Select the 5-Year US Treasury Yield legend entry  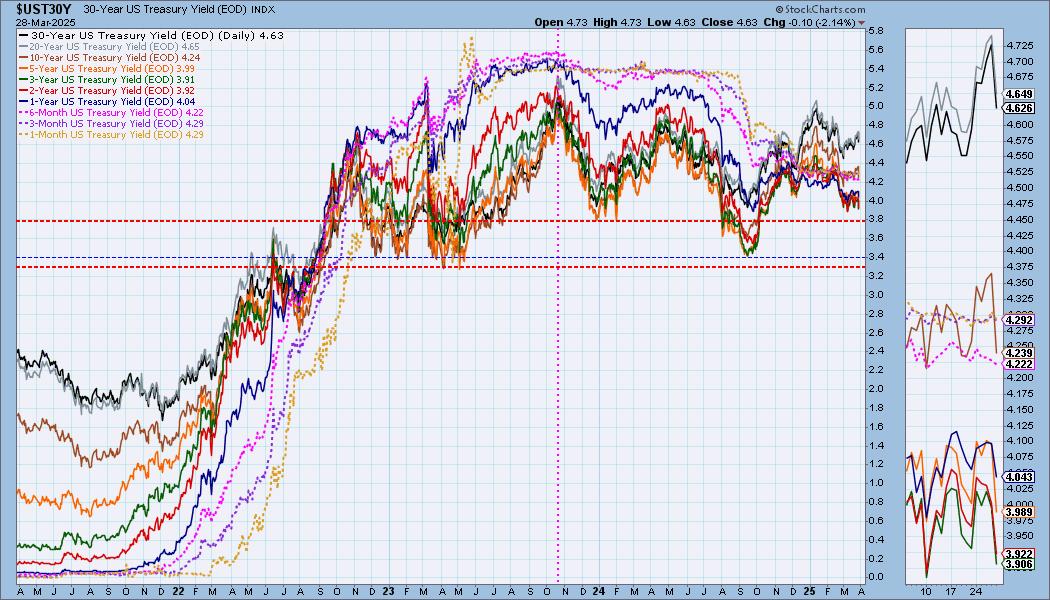click(x=107, y=68)
